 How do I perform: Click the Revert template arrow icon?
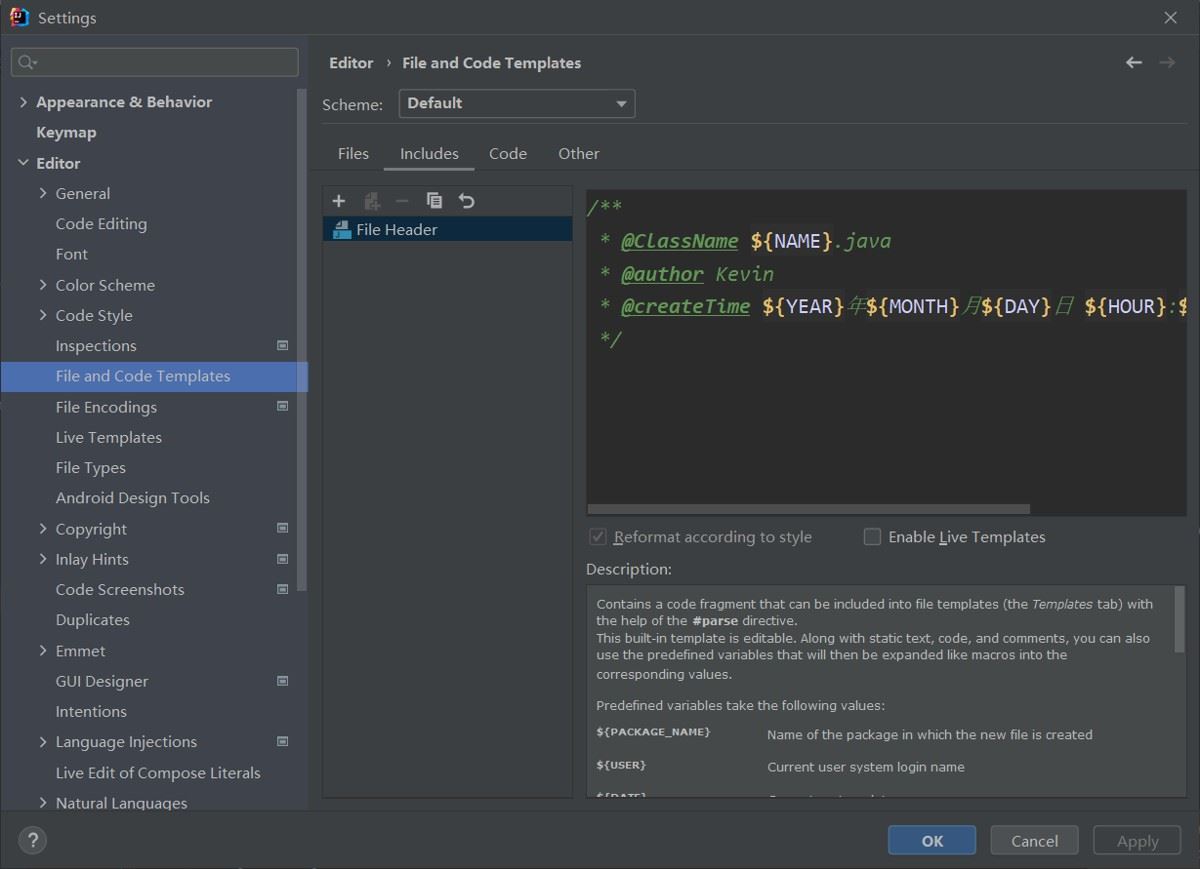click(466, 201)
